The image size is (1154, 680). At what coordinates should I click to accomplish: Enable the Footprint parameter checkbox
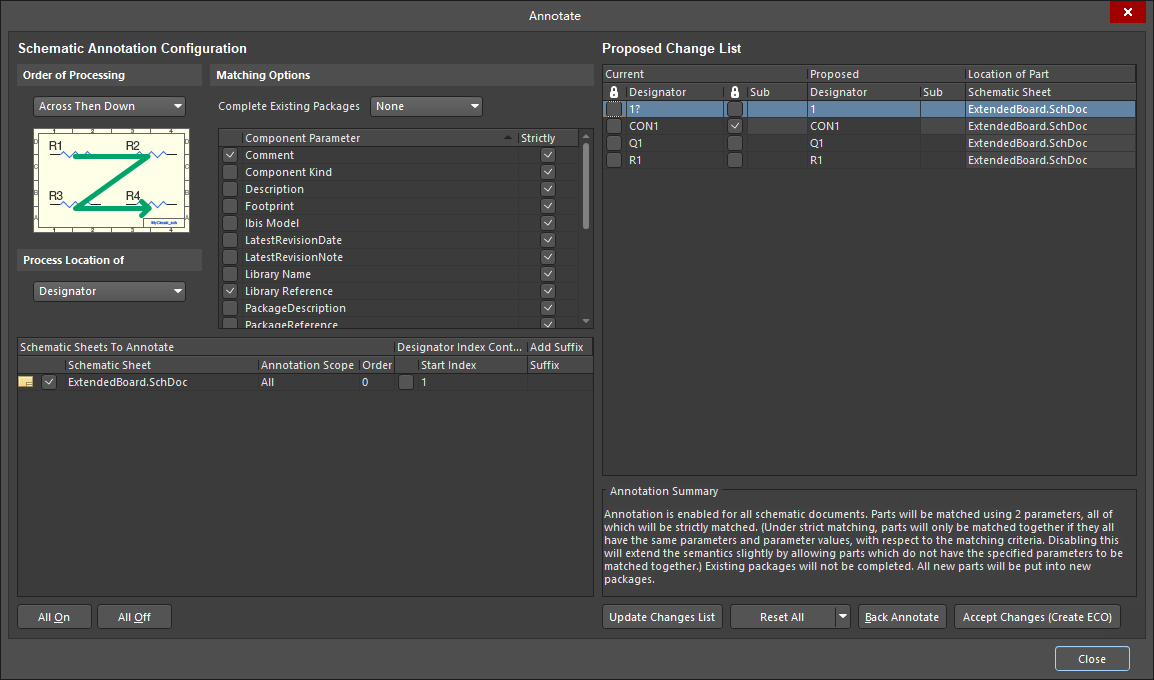click(230, 206)
